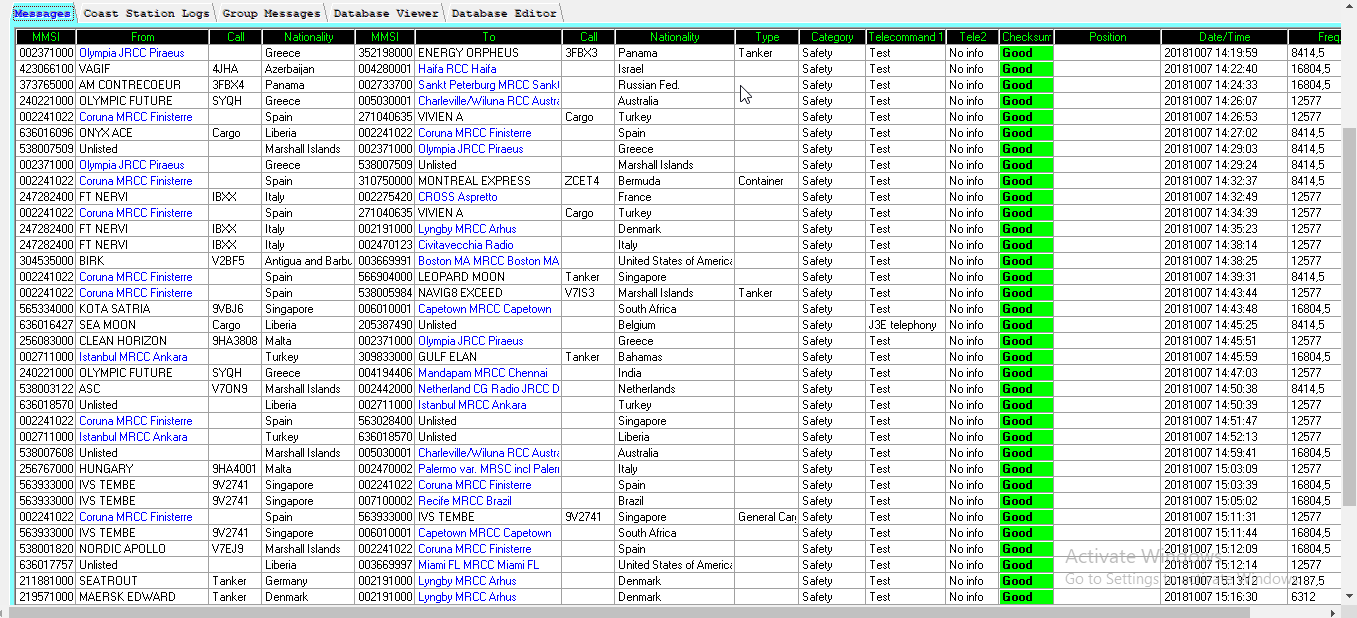Screen dimensions: 1357x618
Task: Select the LEOPARD MOON cell
Action: point(488,277)
